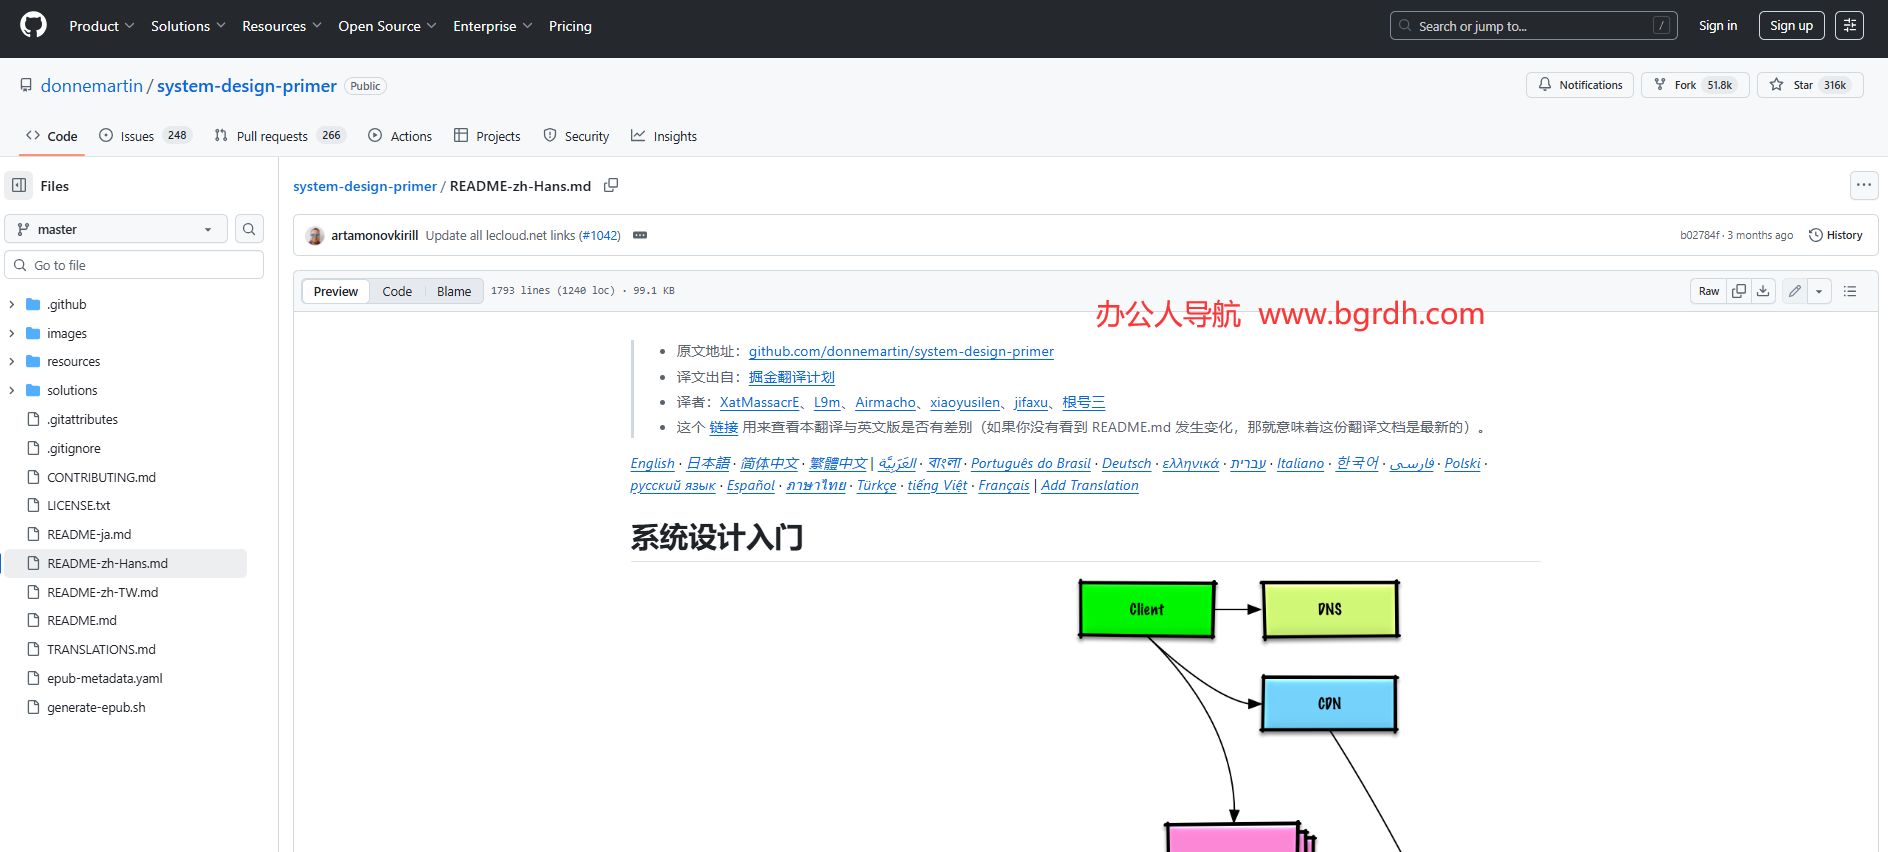Viewport: 1888px width, 852px height.
Task: Open github.com/donnemartin/system-design-primer link
Action: [901, 351]
